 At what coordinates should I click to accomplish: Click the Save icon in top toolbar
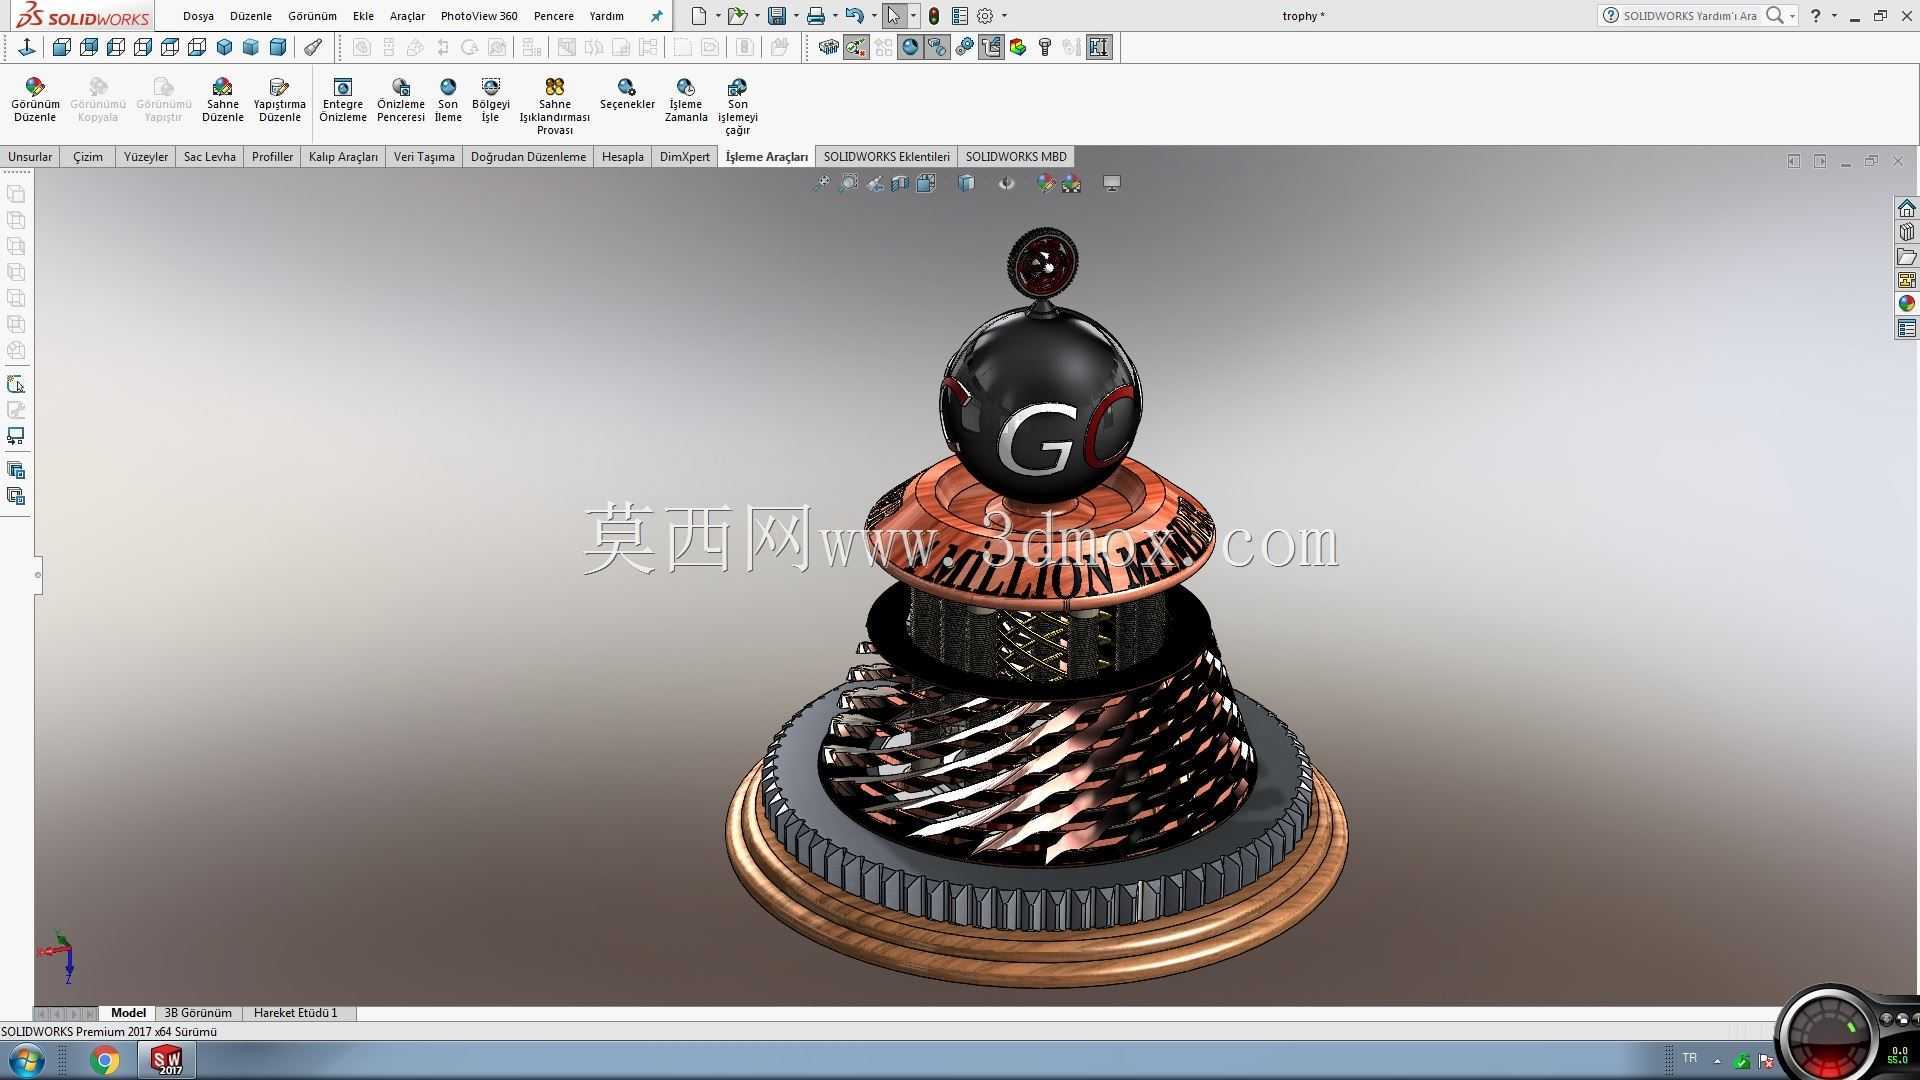tap(777, 16)
